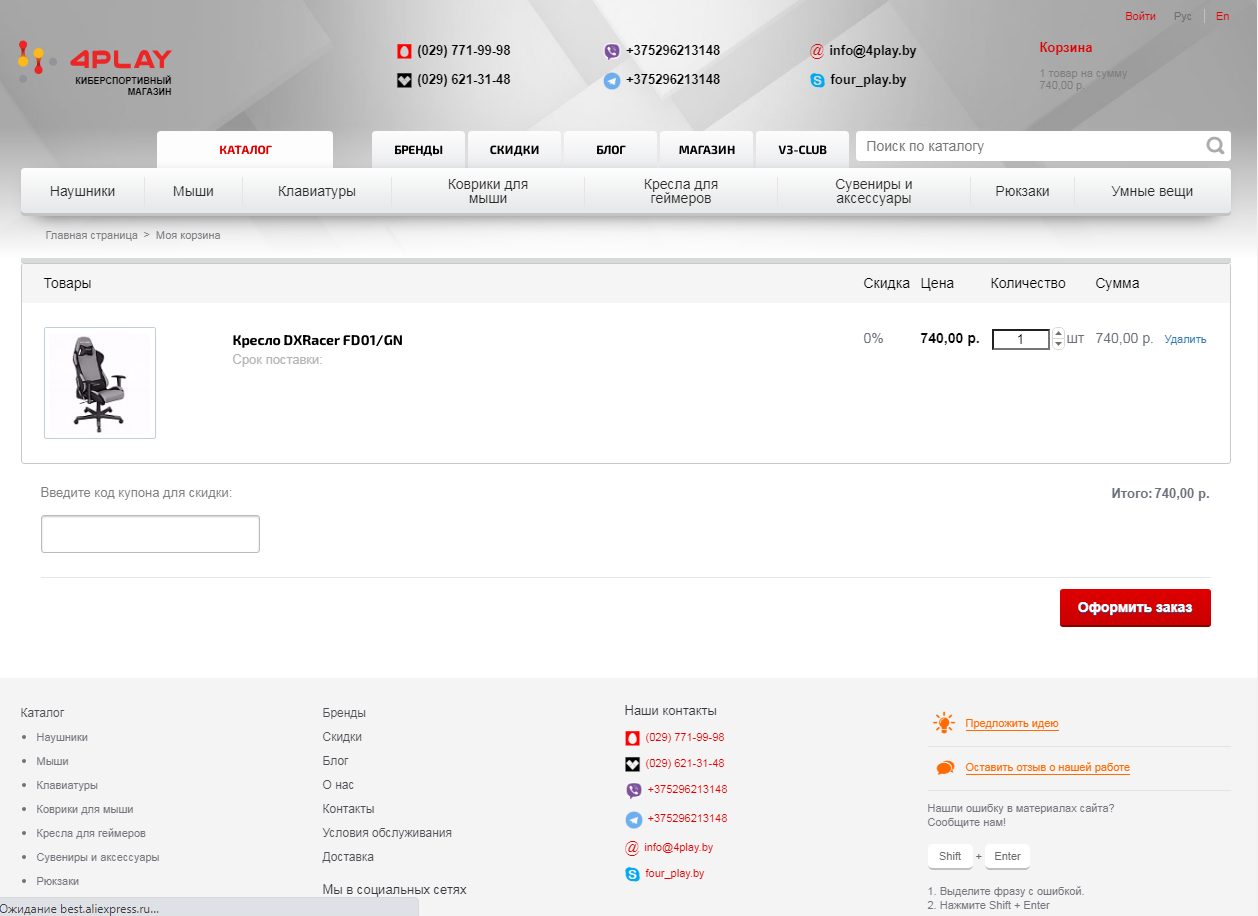Select Мыши category in menu bar
Image resolution: width=1258 pixels, height=916 pixels.
pyautogui.click(x=193, y=191)
